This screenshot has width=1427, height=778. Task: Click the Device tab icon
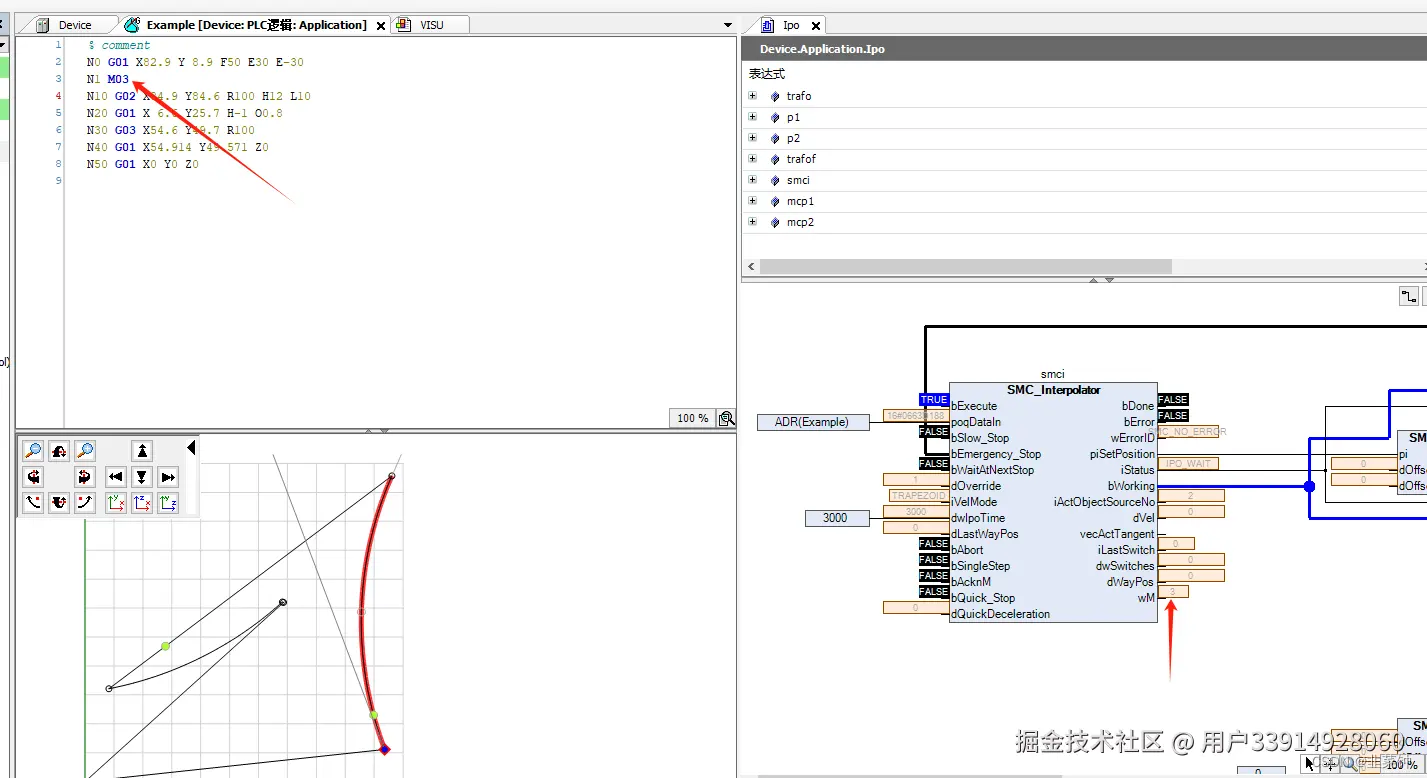pyautogui.click(x=43, y=25)
